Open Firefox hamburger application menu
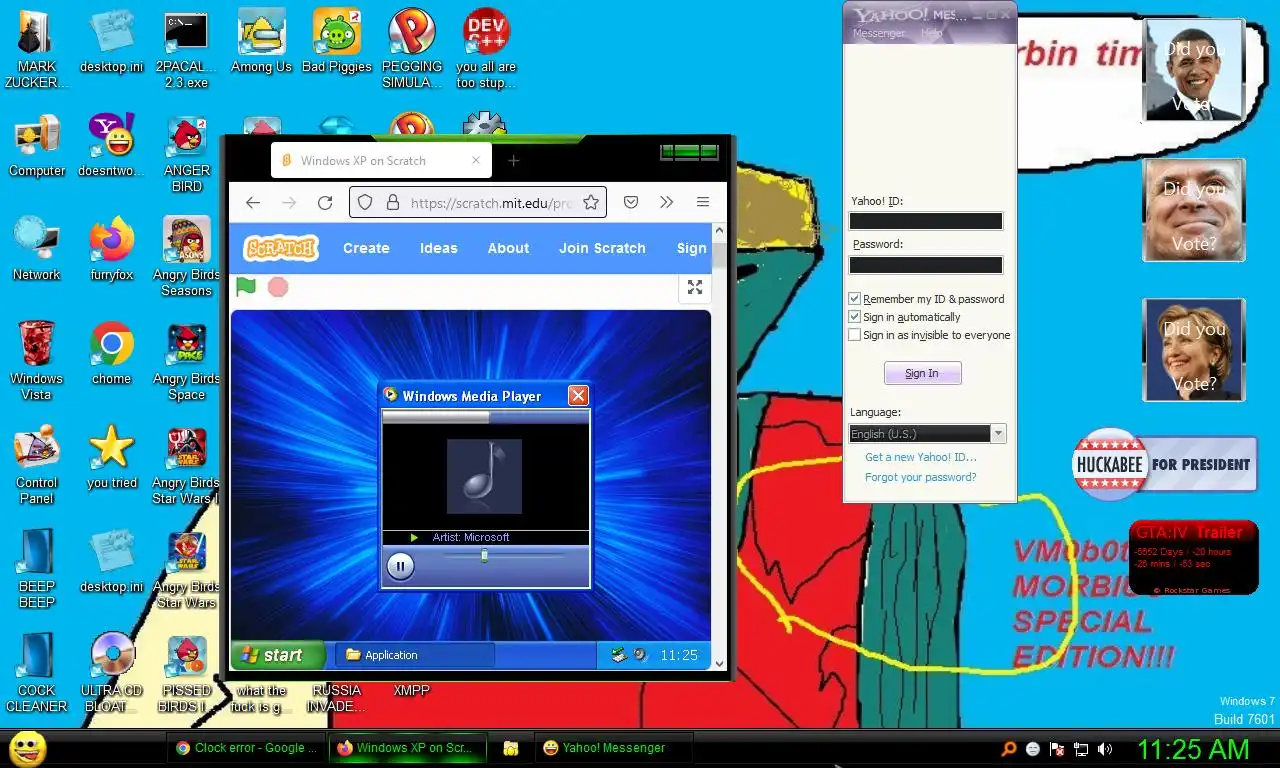1280x768 pixels. [x=703, y=203]
